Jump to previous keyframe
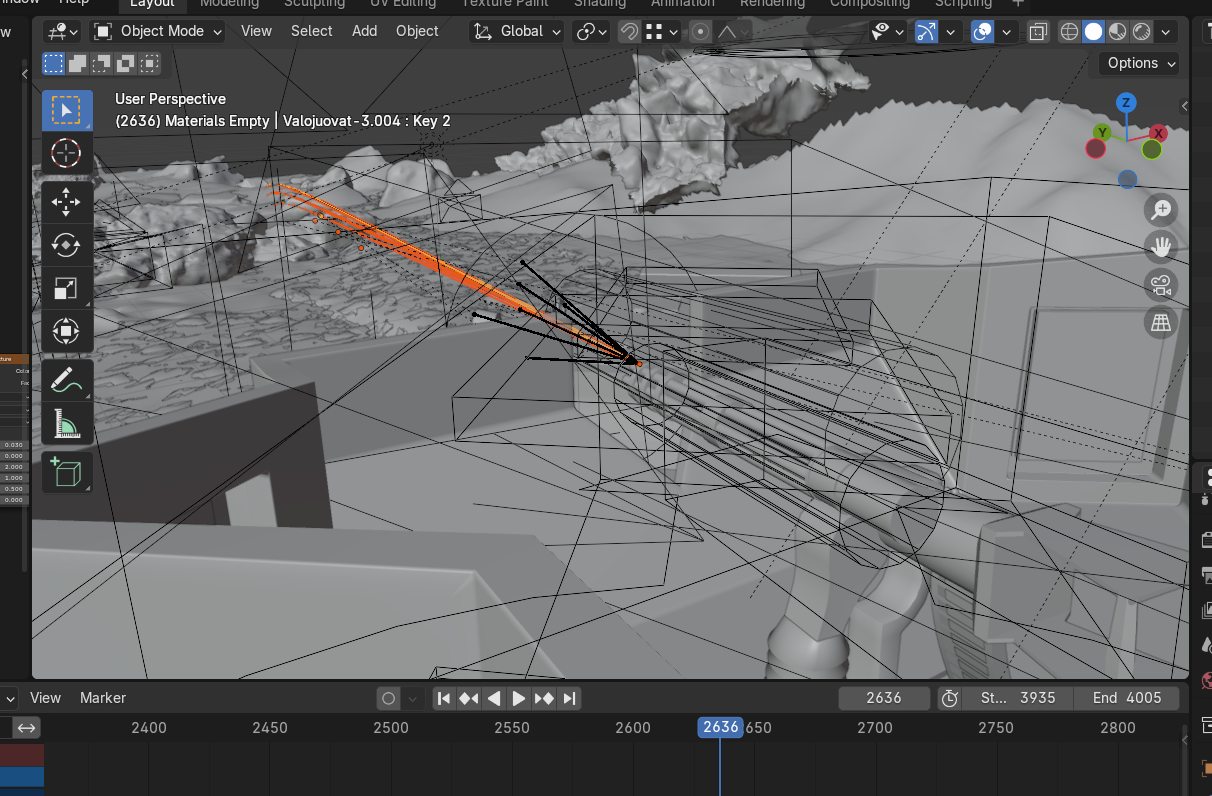The width and height of the screenshot is (1212, 796). point(469,698)
